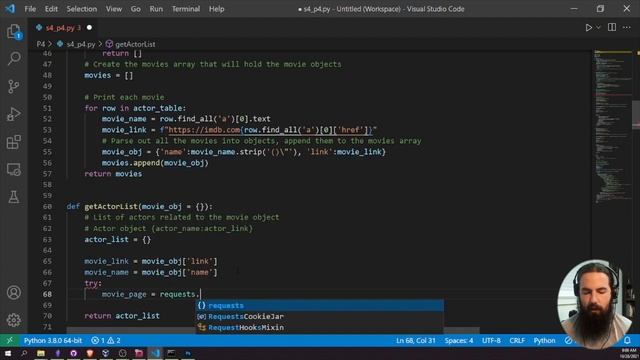
Task: Expand getActorList symbol in breadcrumb
Action: click(x=135, y=44)
